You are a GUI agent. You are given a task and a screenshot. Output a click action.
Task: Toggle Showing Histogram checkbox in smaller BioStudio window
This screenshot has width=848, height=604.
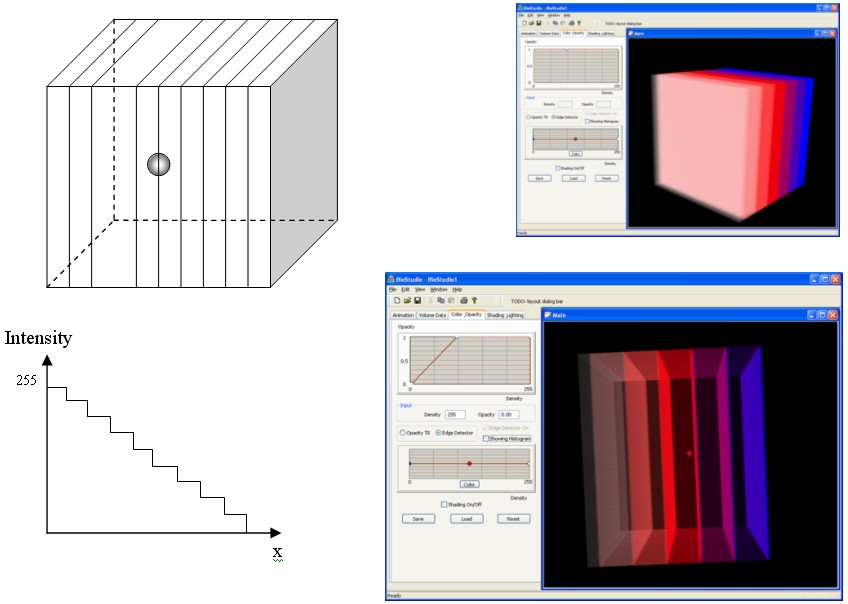587,122
